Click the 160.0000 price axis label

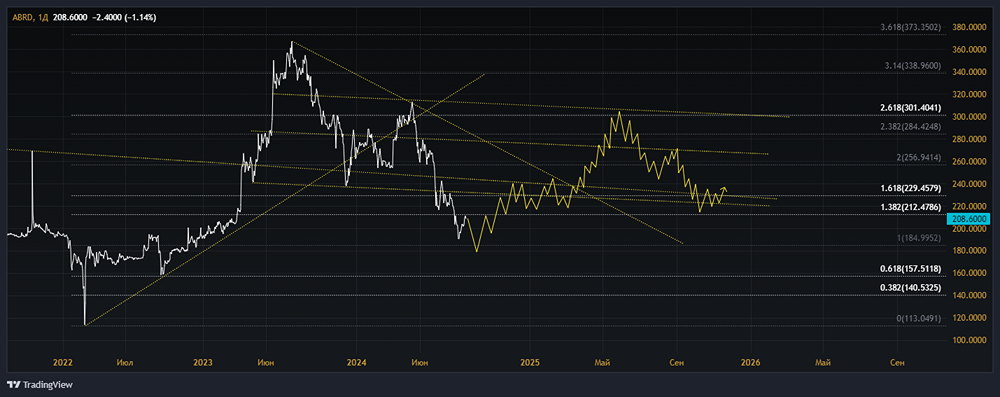pyautogui.click(x=968, y=273)
